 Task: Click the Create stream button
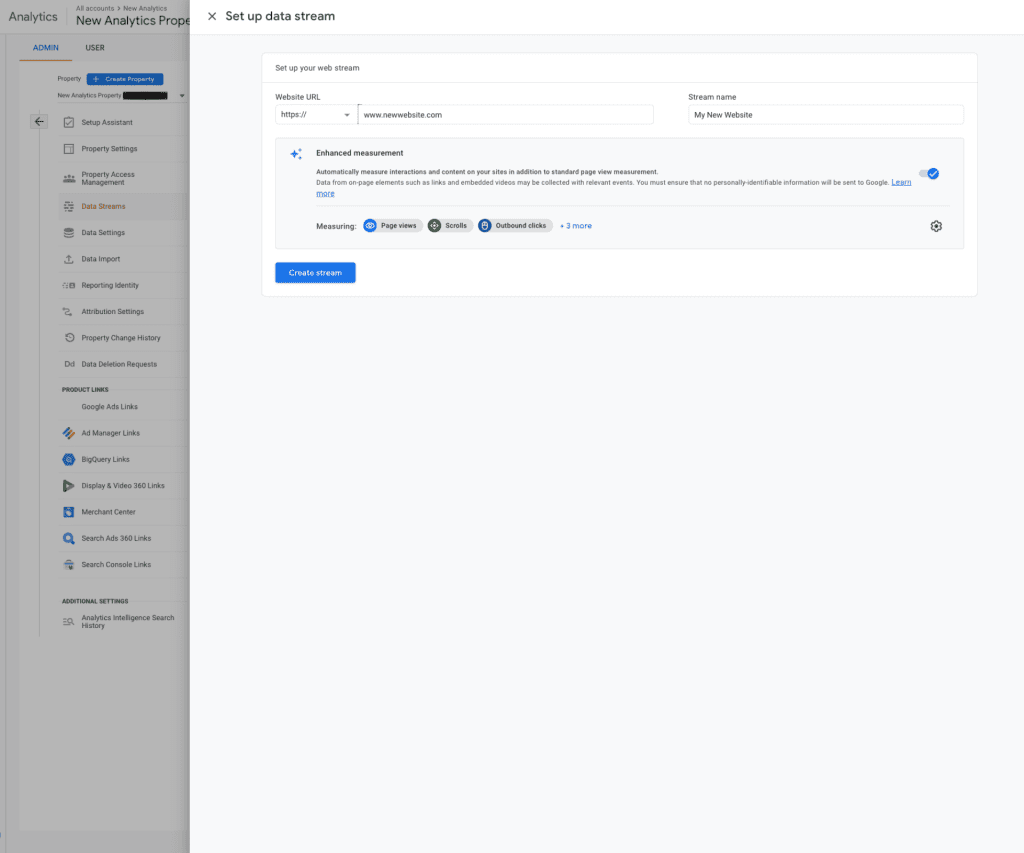(x=315, y=272)
